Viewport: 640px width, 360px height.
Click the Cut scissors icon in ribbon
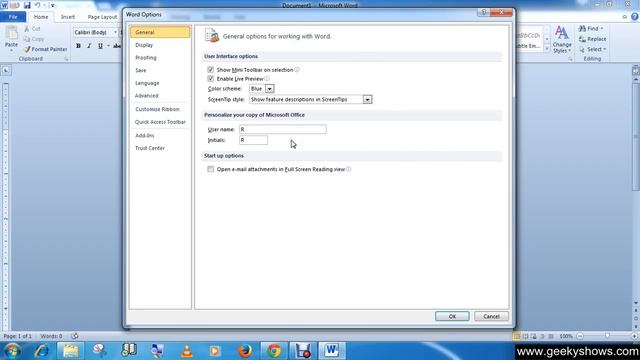pyautogui.click(x=27, y=29)
